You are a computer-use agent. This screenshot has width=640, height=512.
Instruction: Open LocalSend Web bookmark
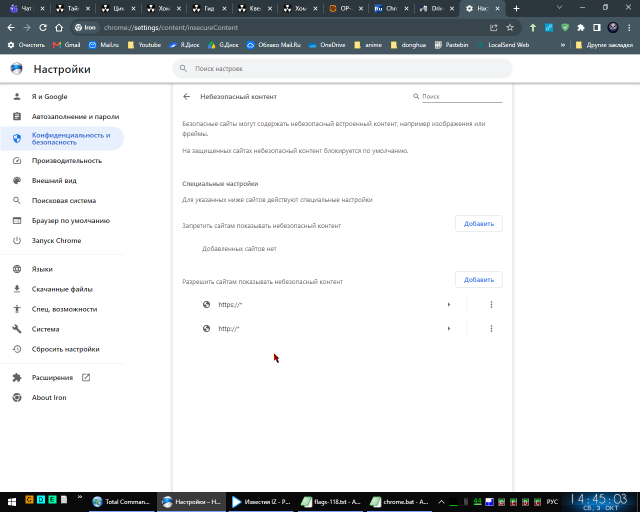(503, 45)
